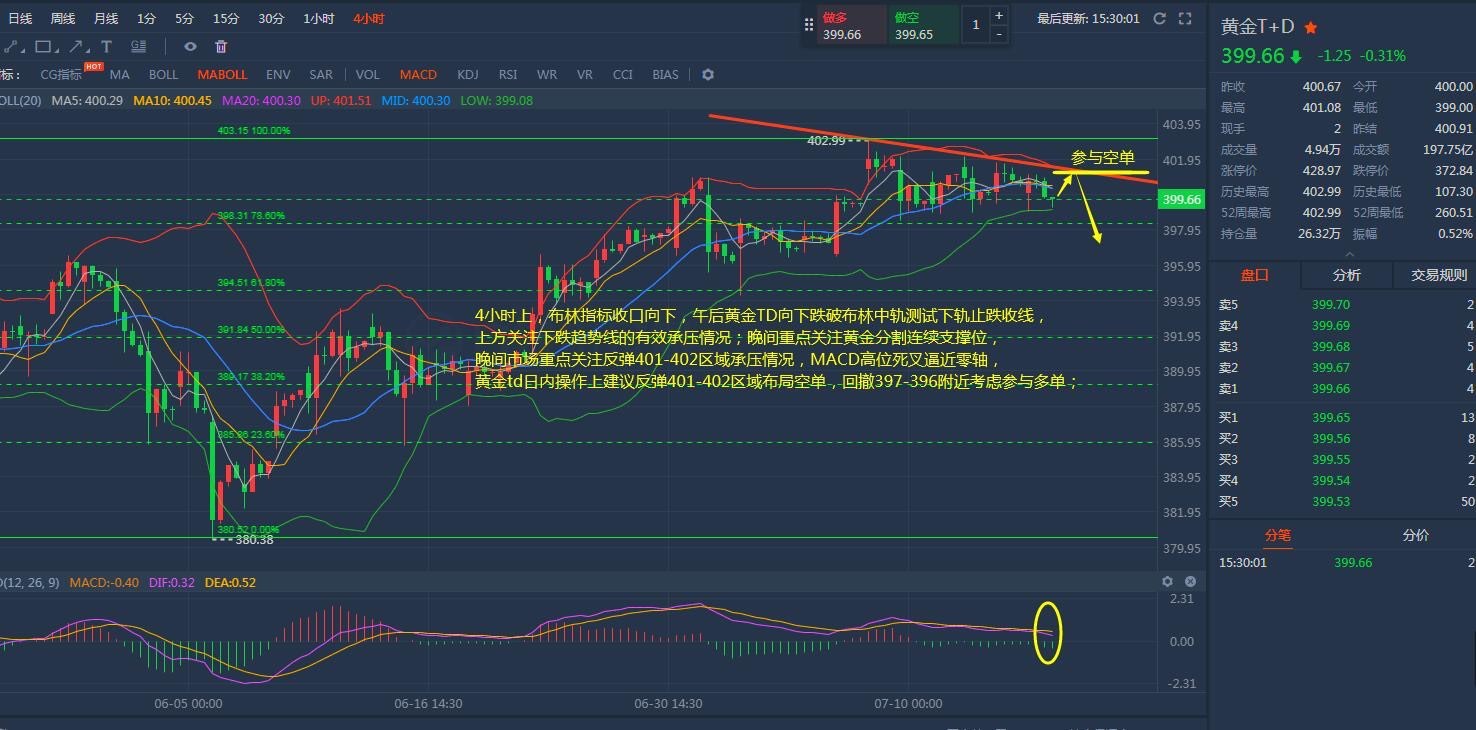Switch to the 分价 tab

tap(1415, 535)
